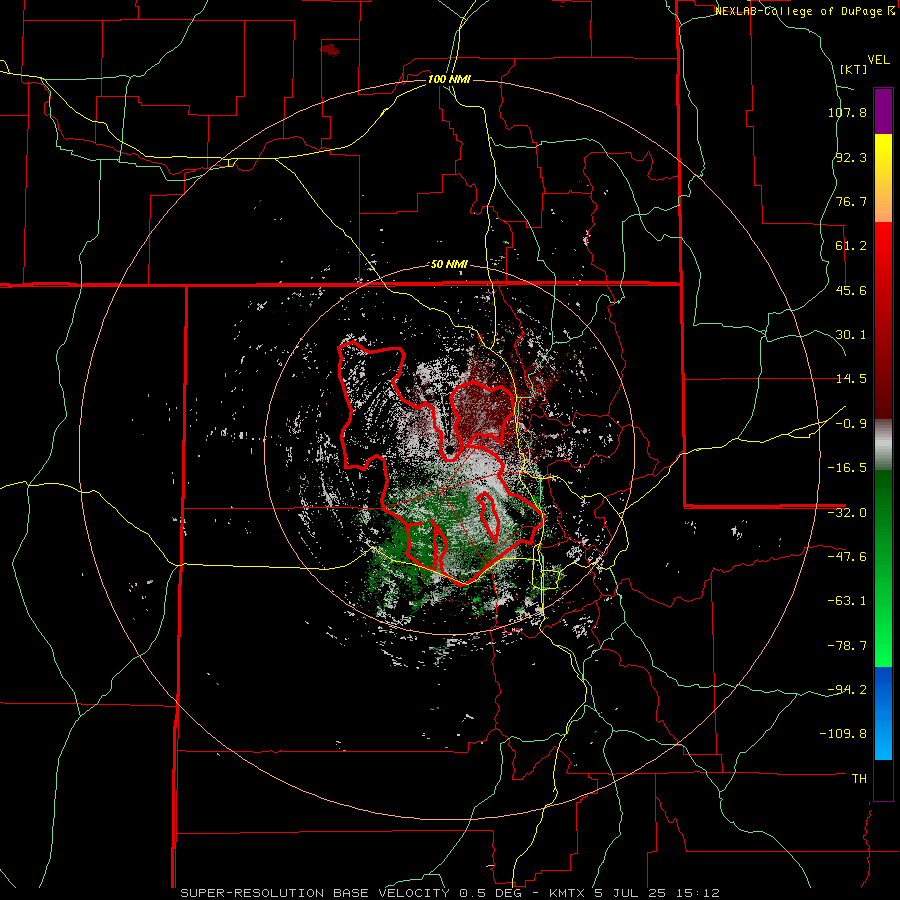Click the purple segment of velocity color bar
The width and height of the screenshot is (900, 900).
(883, 111)
